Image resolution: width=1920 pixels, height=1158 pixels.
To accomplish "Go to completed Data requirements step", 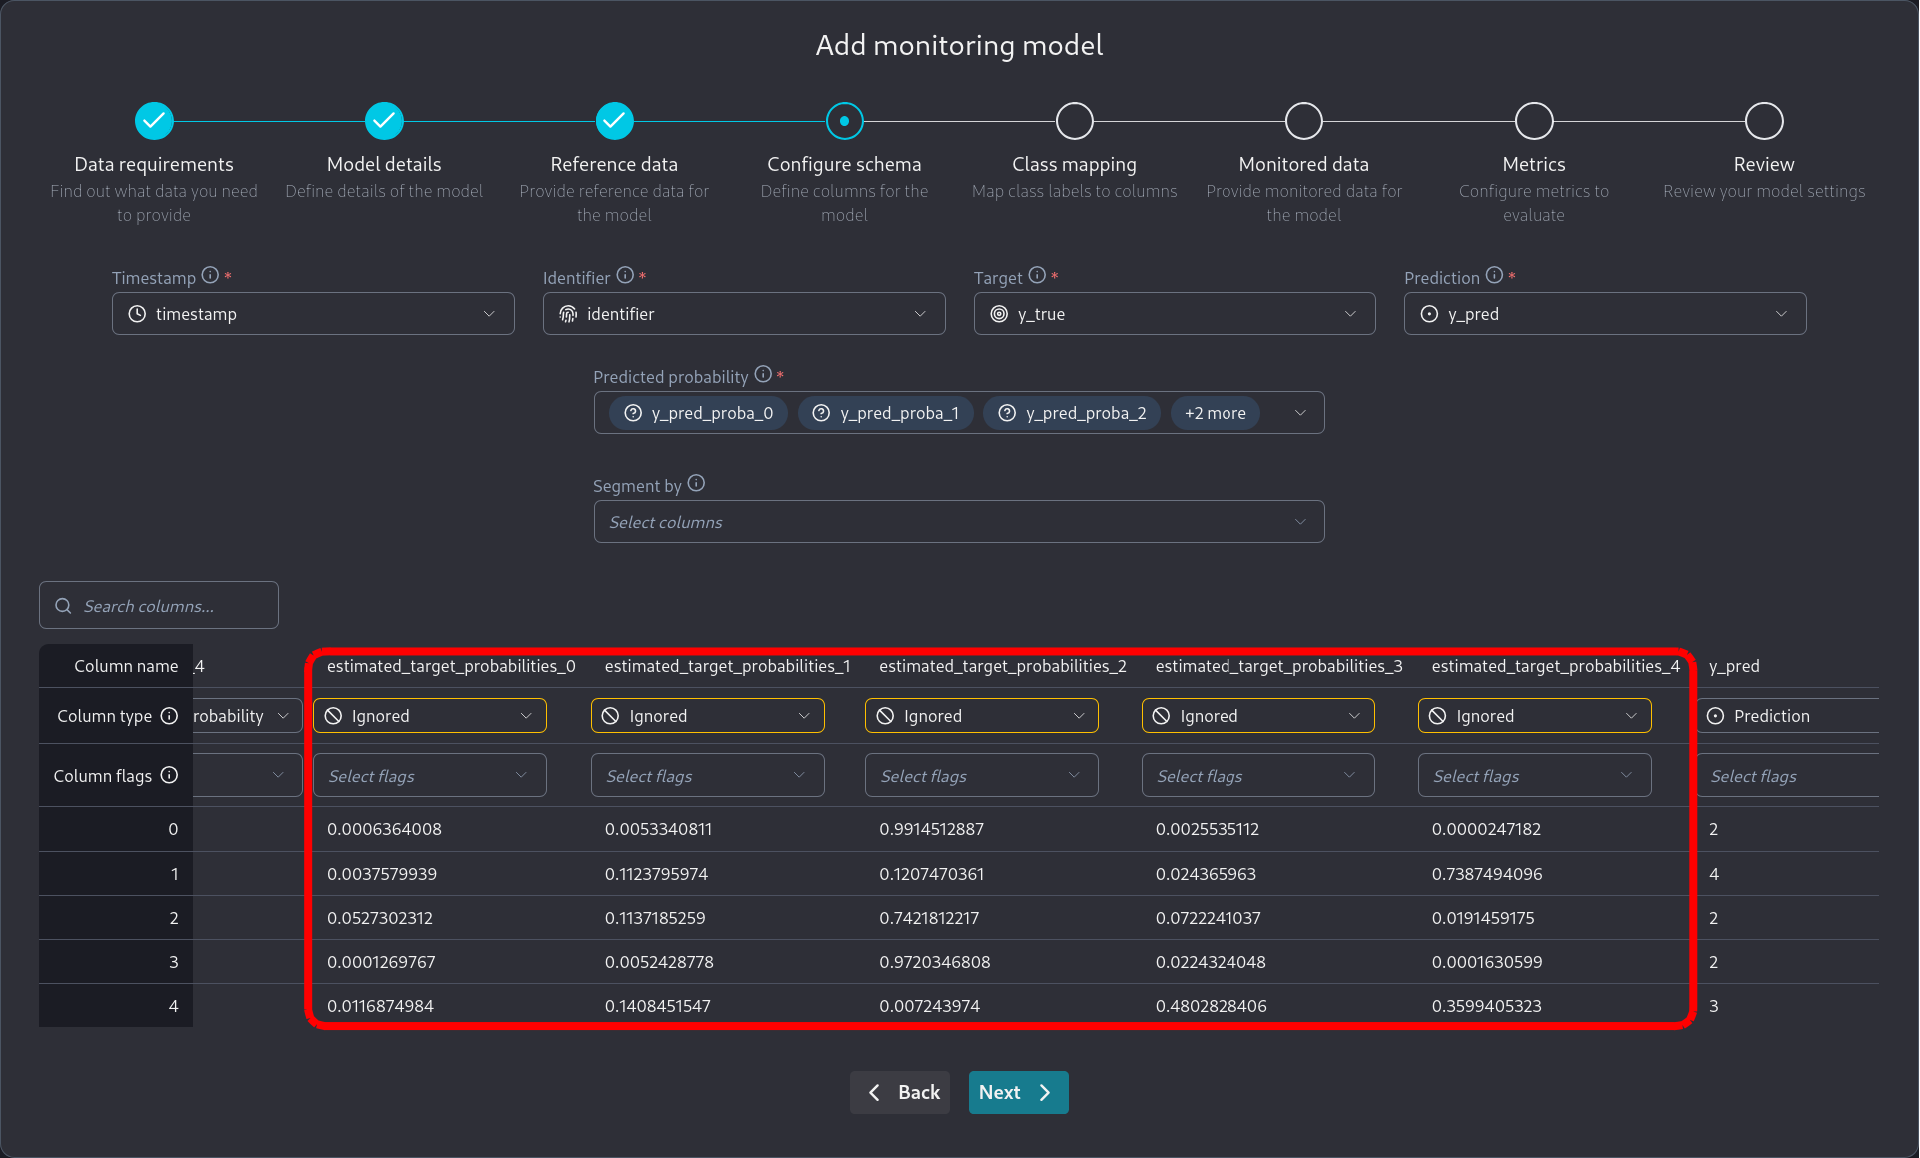I will (x=154, y=121).
